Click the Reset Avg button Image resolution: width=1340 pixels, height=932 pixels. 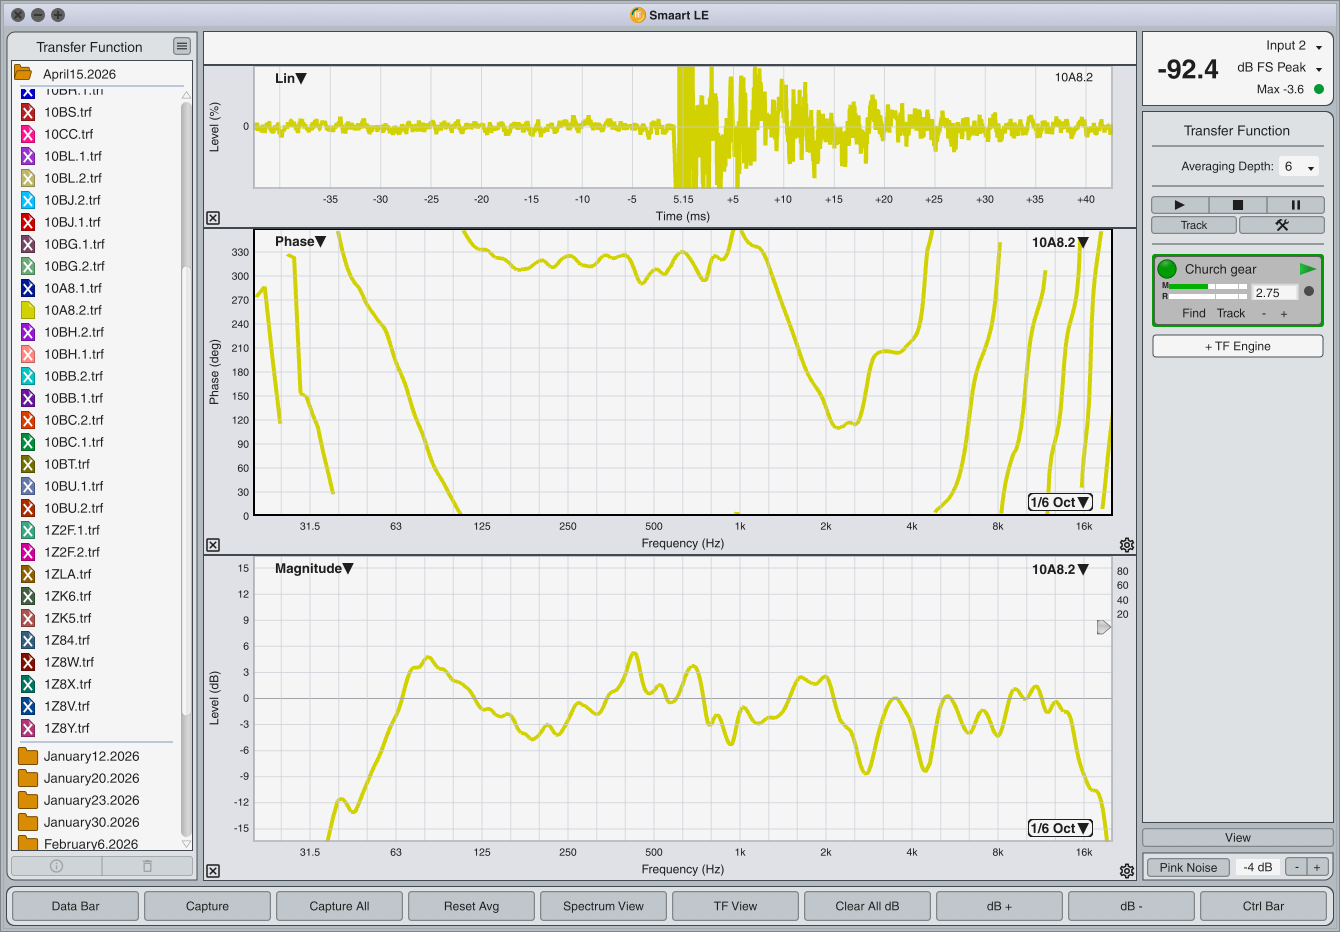click(x=471, y=906)
